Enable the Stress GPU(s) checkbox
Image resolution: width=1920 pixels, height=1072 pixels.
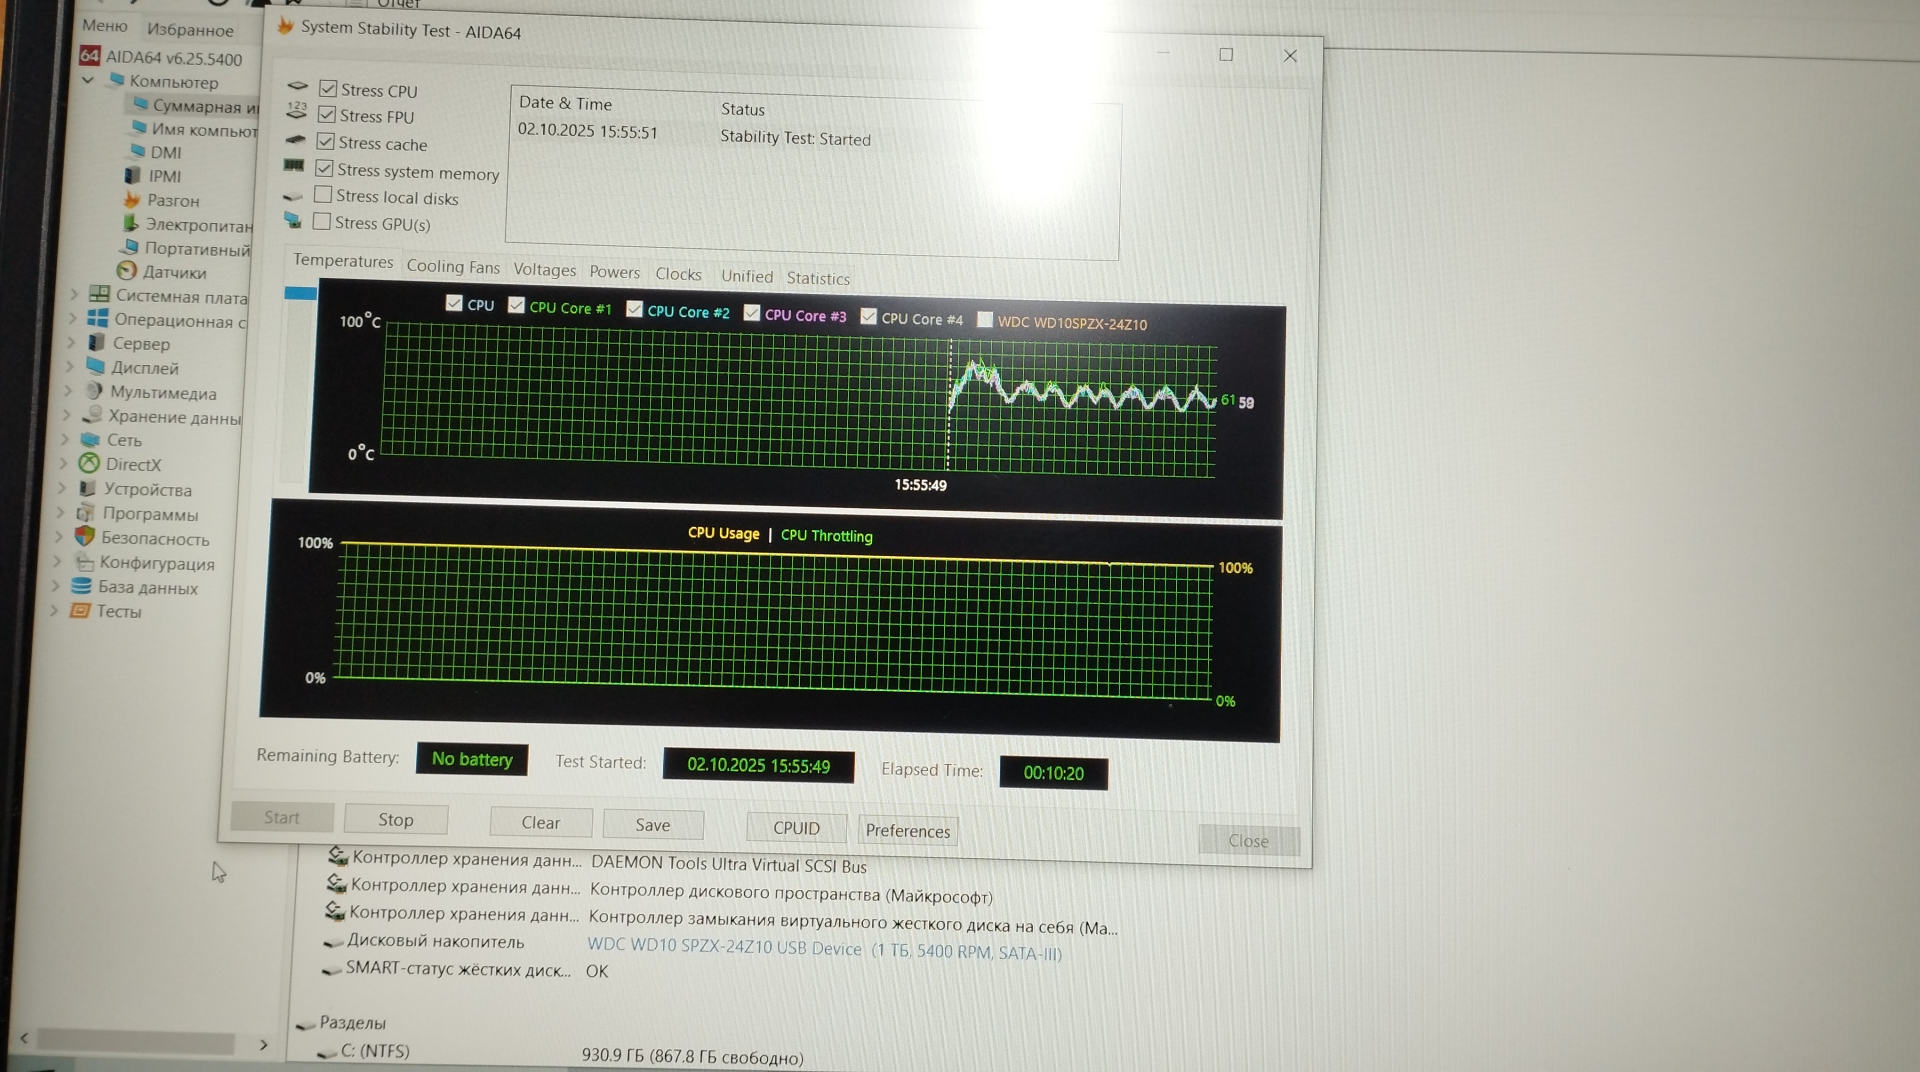point(322,222)
